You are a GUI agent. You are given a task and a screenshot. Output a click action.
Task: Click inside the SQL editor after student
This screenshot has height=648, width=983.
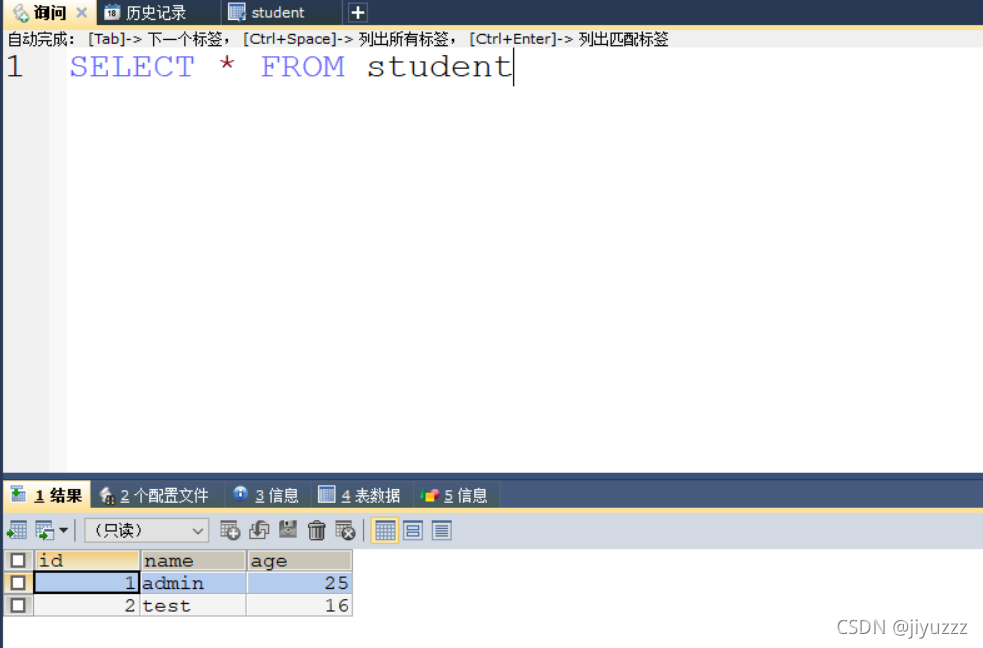coord(513,66)
